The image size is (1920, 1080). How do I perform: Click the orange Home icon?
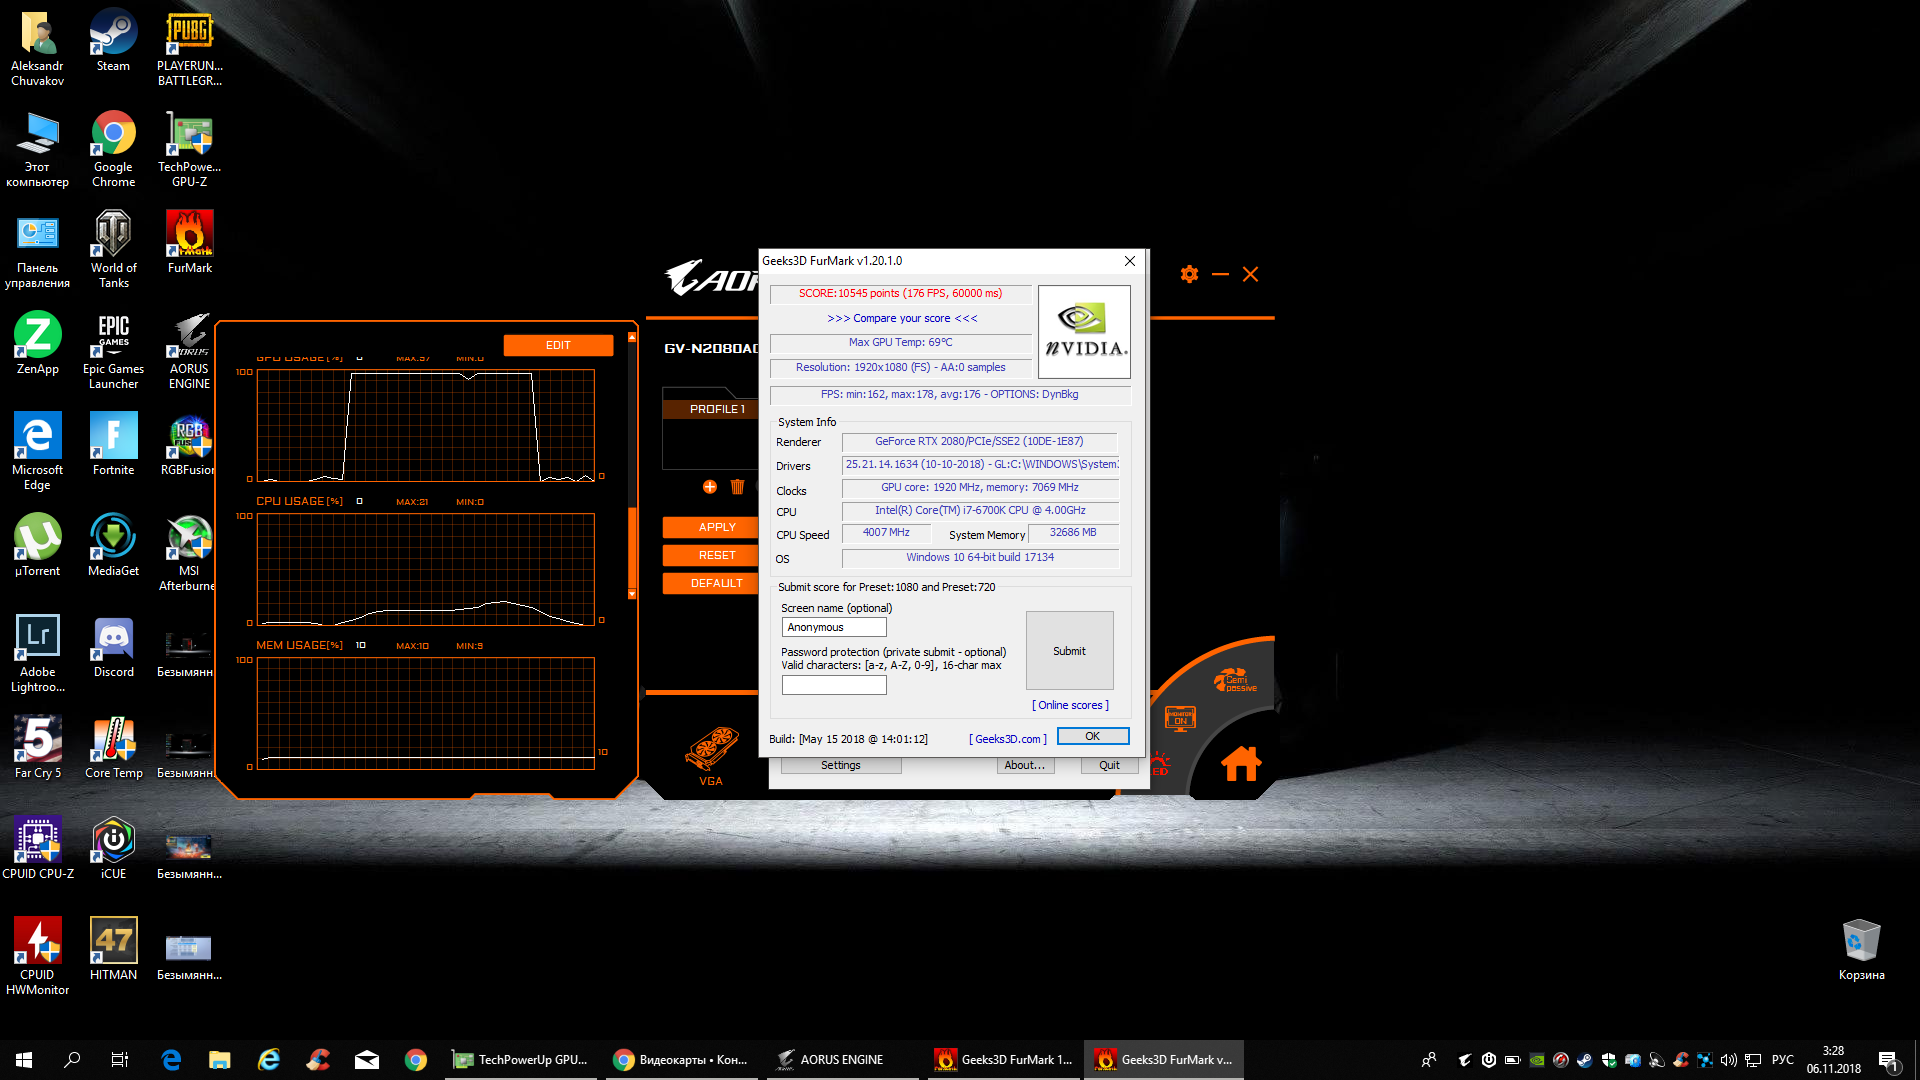pyautogui.click(x=1241, y=764)
